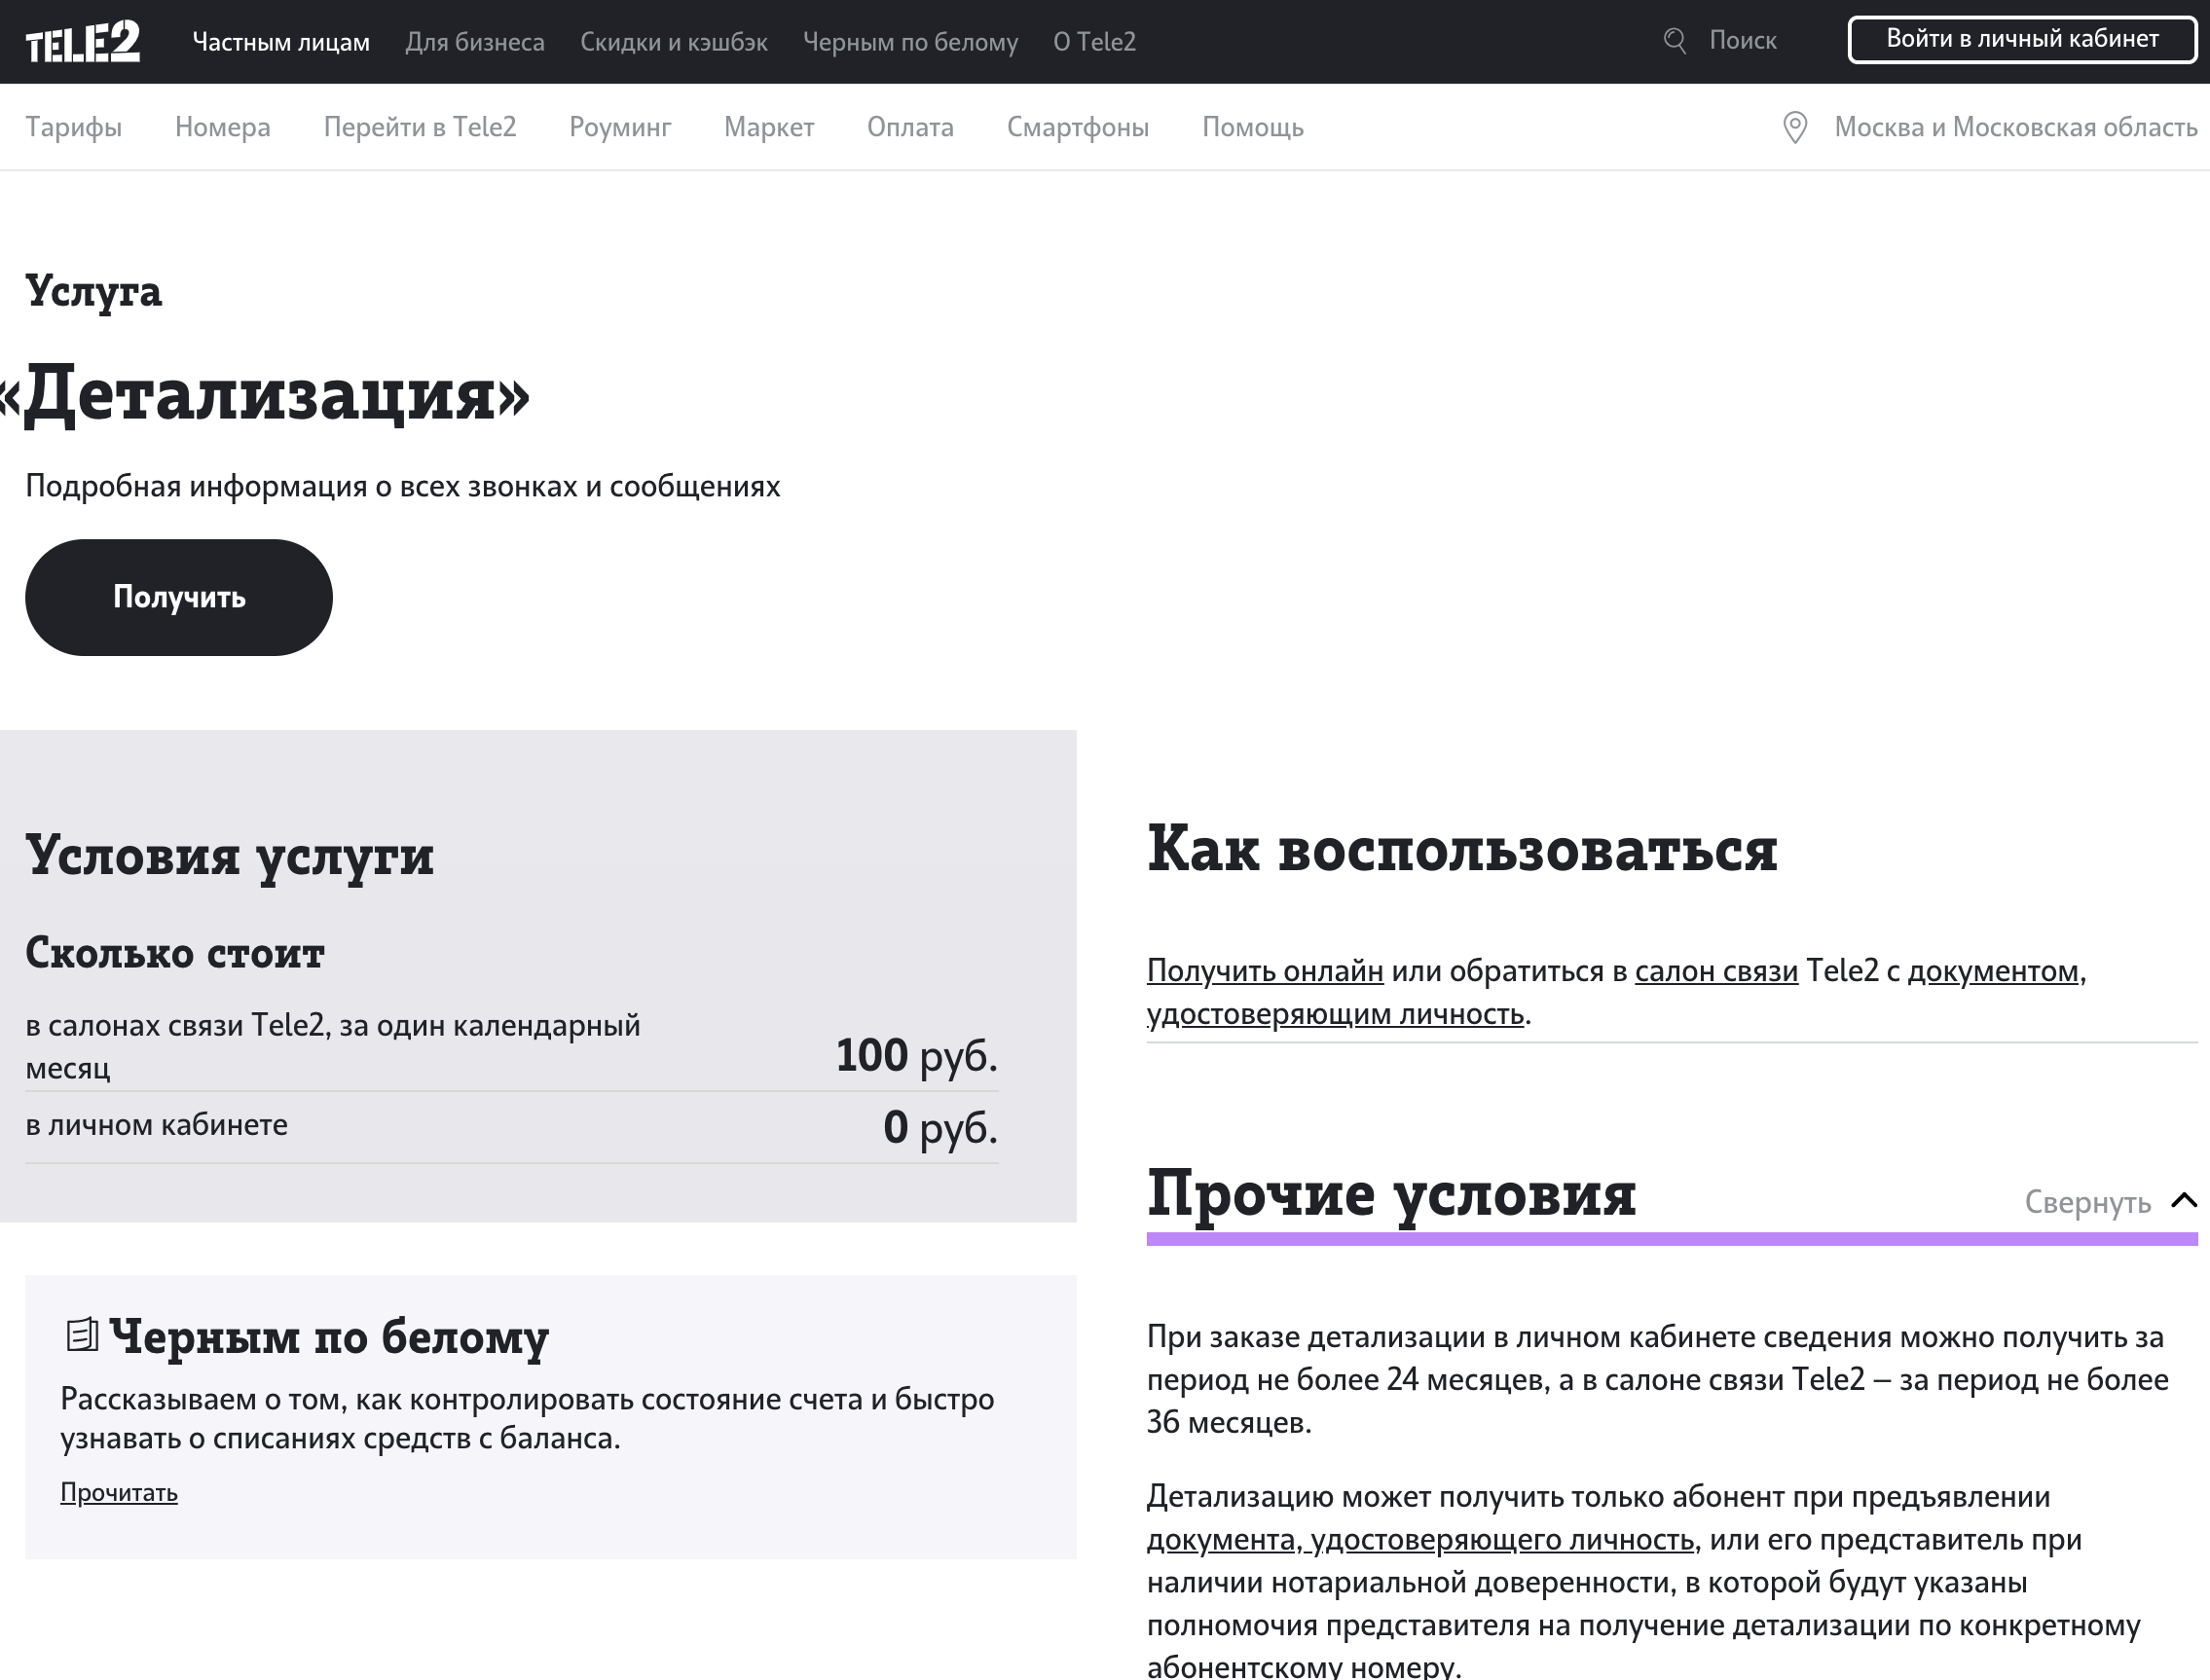The width and height of the screenshot is (2210, 1680).
Task: Click the search magnifier icon
Action: coord(1675,41)
